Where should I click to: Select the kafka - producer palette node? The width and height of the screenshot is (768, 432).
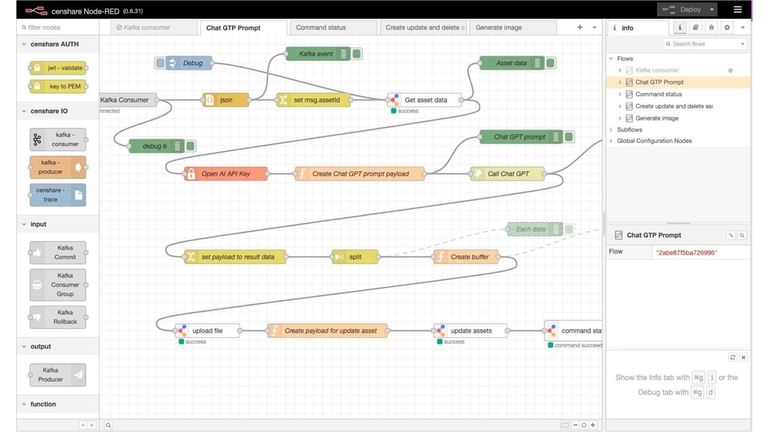(x=58, y=167)
